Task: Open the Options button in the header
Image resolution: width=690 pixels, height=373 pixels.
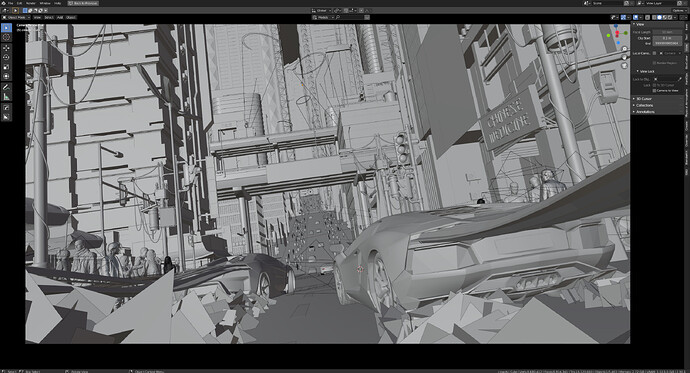Action: point(678,10)
